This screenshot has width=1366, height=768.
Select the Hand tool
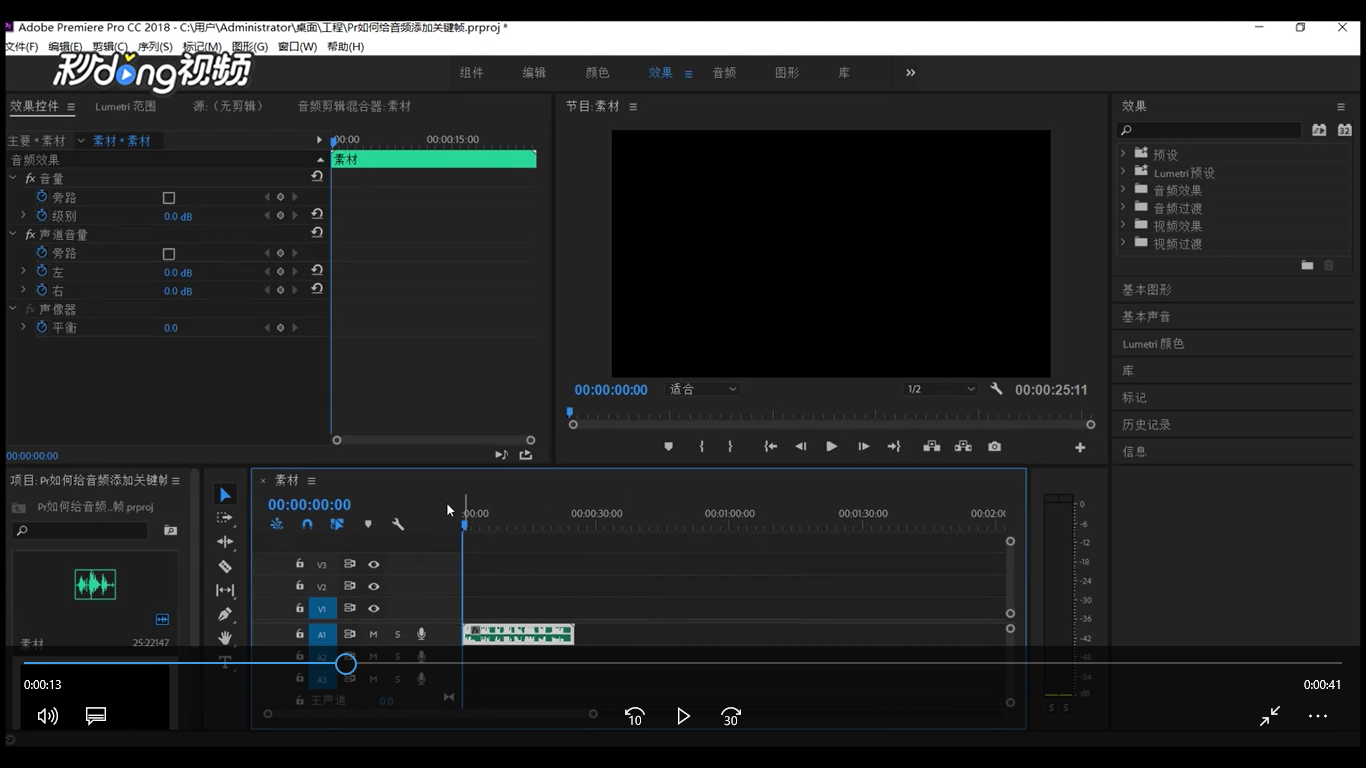[225, 638]
